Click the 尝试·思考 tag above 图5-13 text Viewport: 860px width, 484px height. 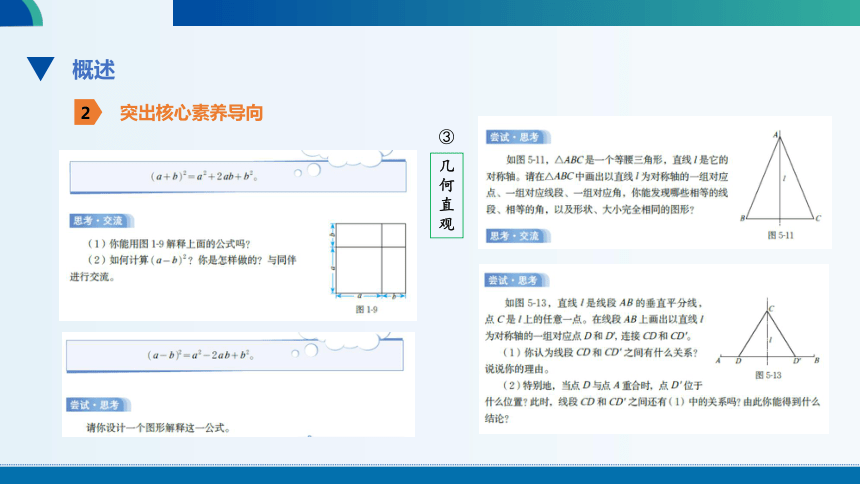pyautogui.click(x=517, y=280)
